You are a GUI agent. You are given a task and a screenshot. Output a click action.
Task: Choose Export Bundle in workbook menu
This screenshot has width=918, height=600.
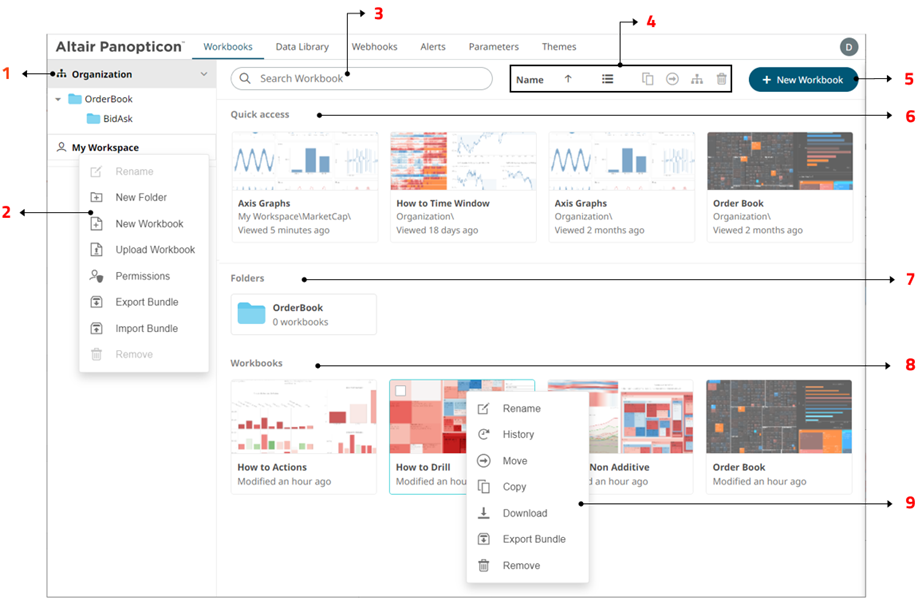[x=534, y=539]
